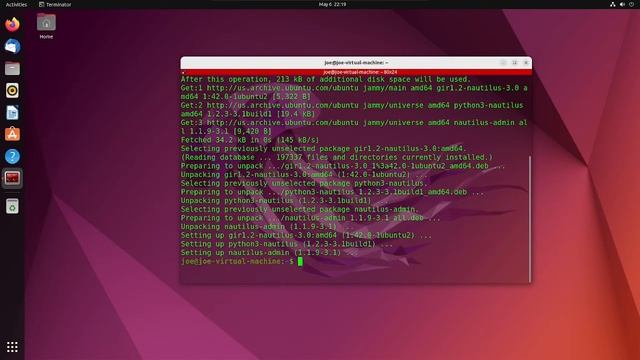This screenshot has height=360, width=640.
Task: Close the Terminator window
Action: coord(526,63)
